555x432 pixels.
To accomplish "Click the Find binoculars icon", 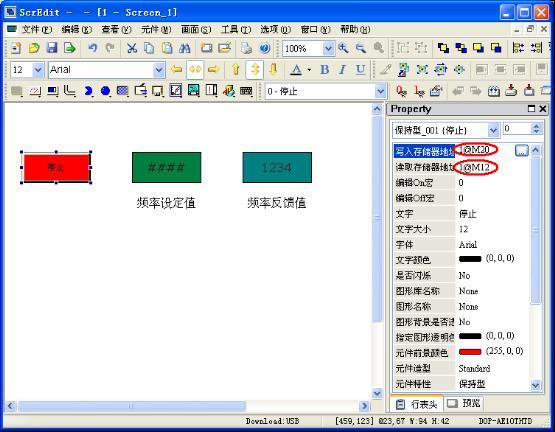I will 185,48.
